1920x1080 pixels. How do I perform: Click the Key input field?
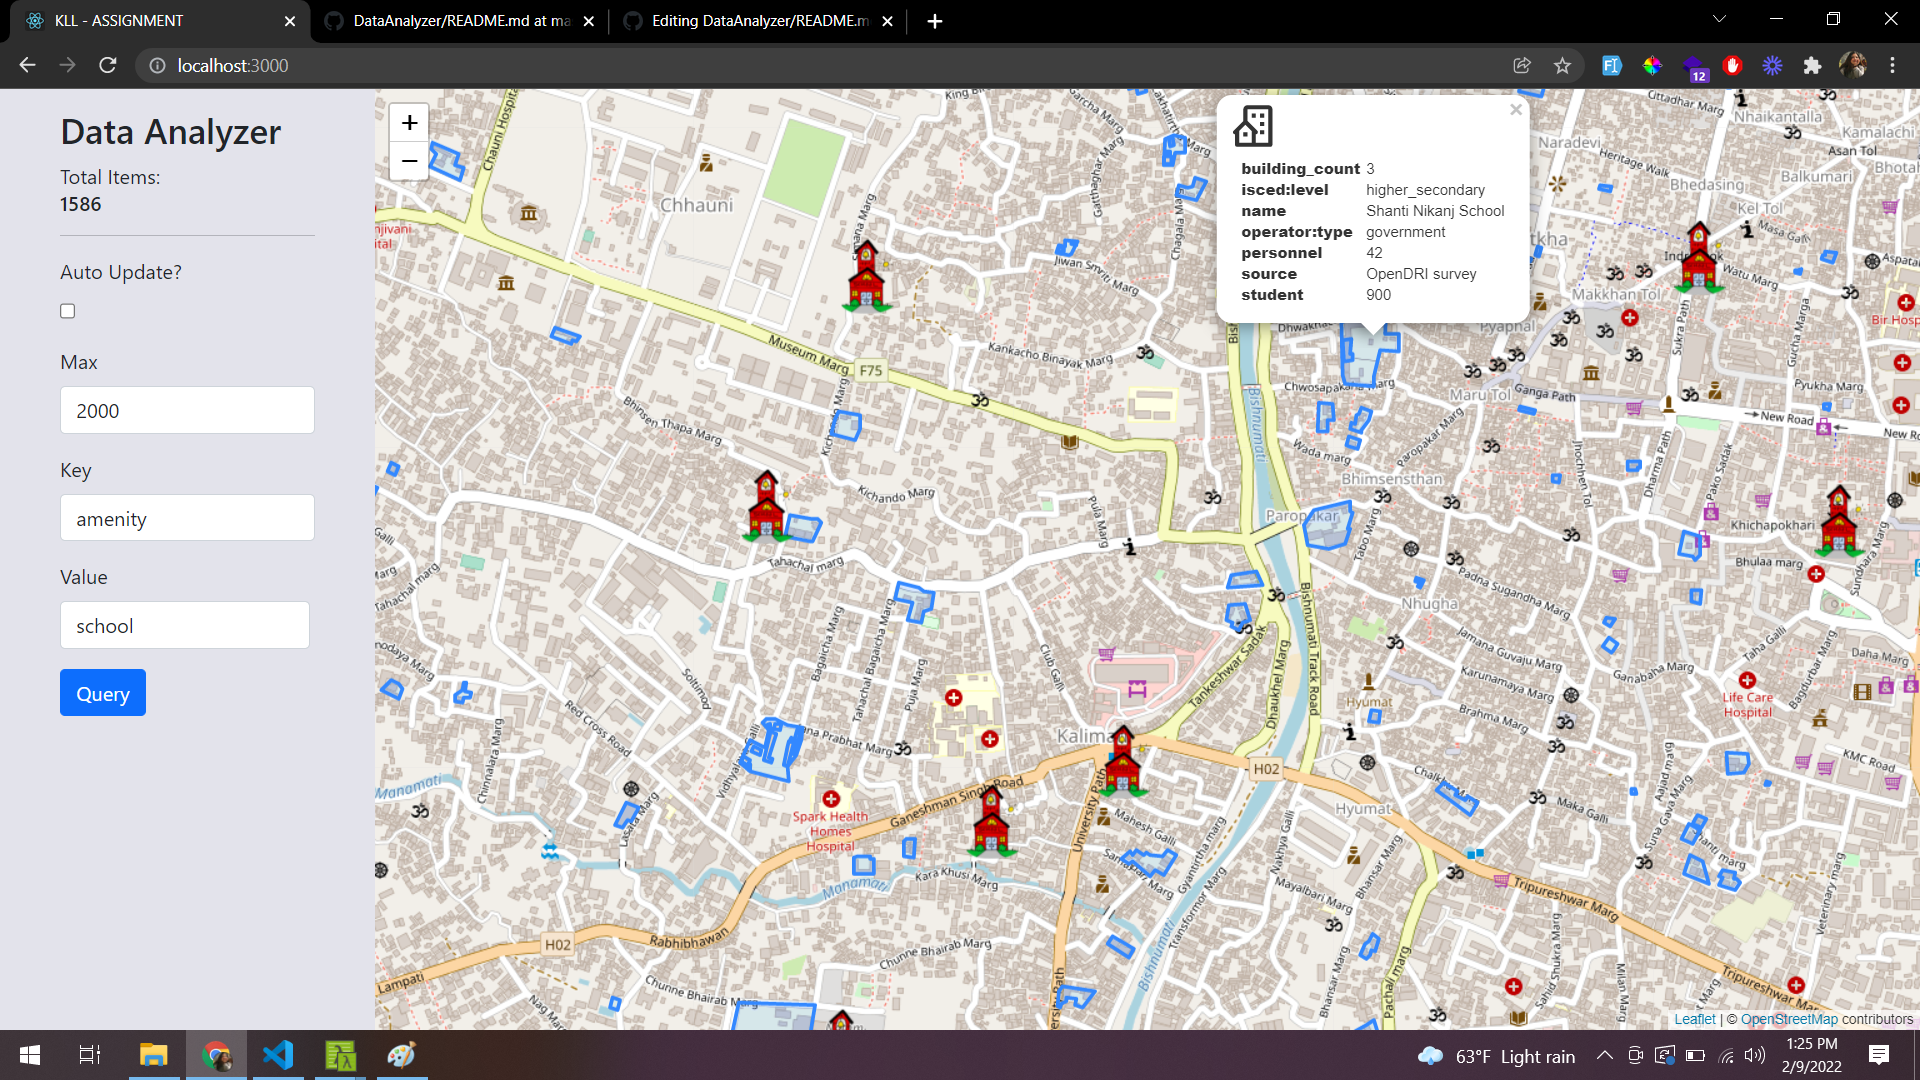tap(187, 518)
